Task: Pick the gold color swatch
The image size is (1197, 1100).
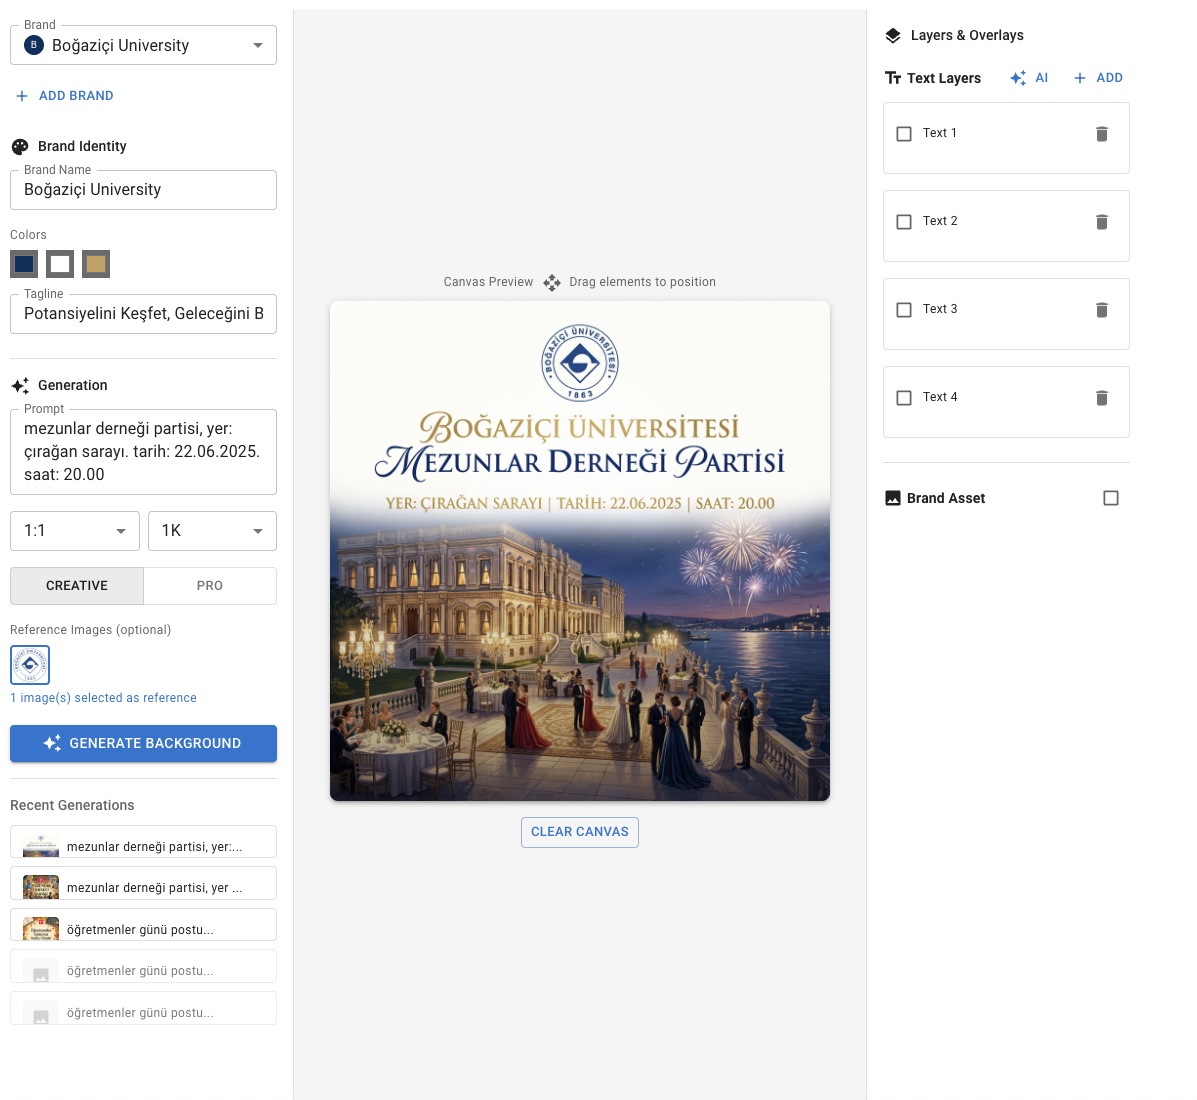Action: tap(95, 264)
